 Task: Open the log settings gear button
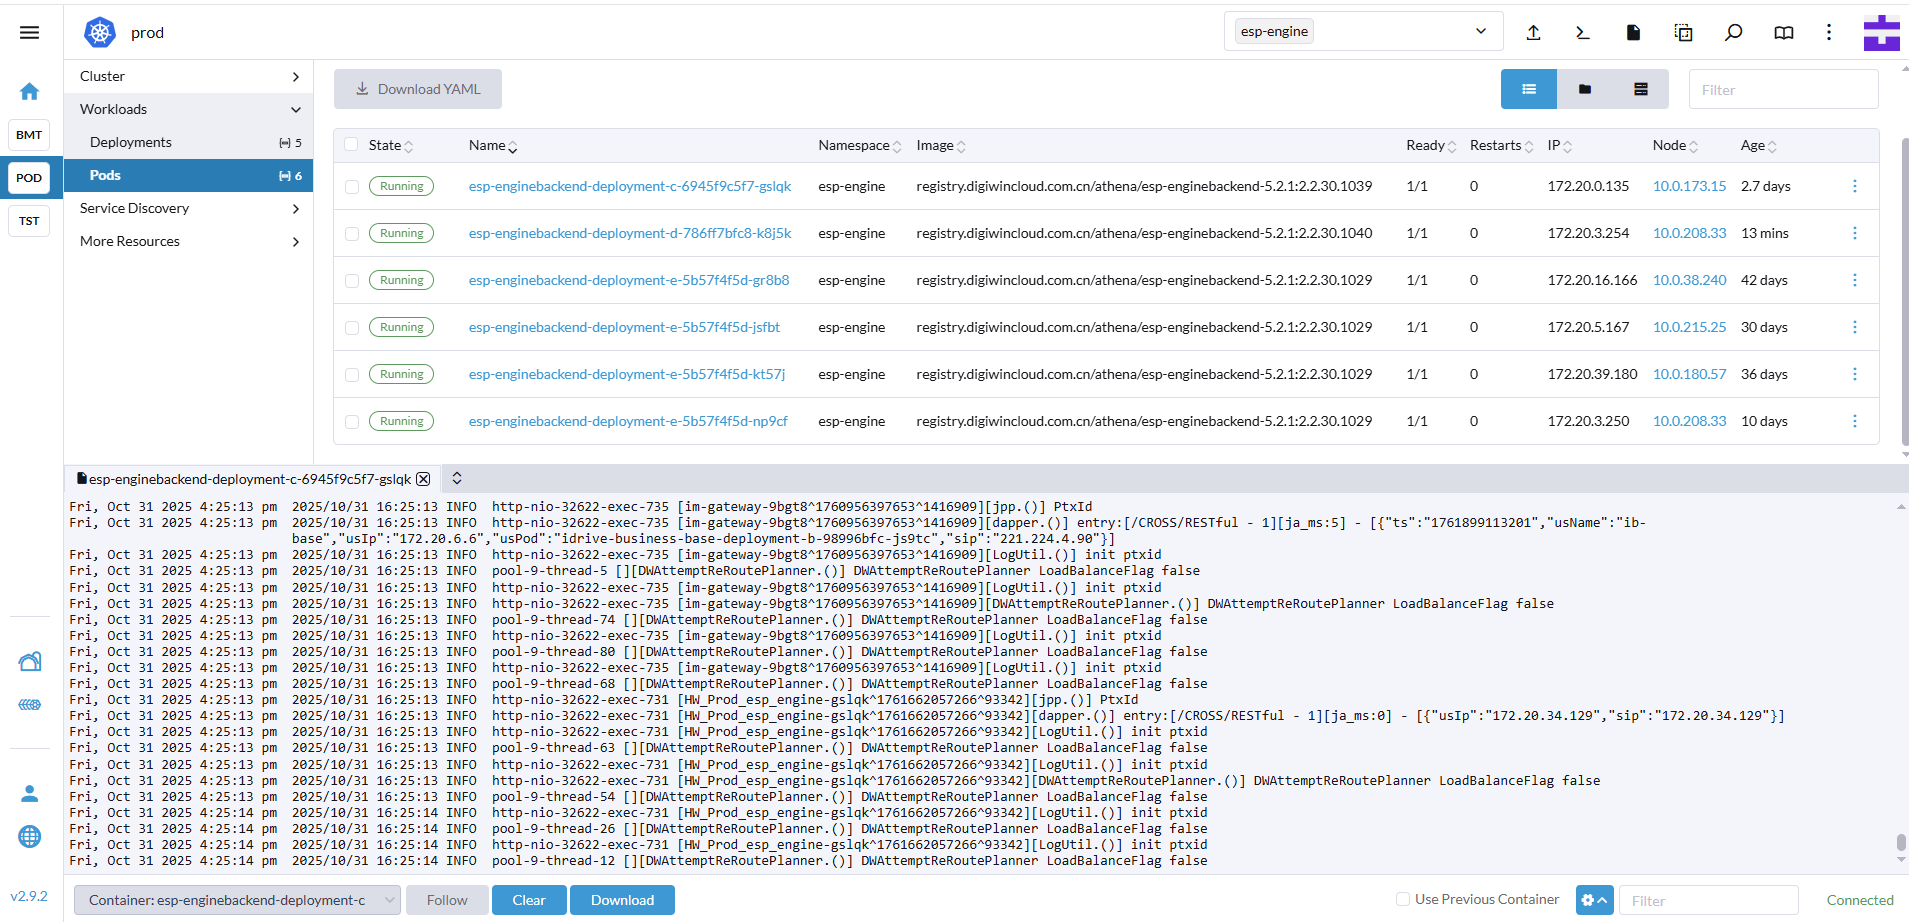click(1594, 900)
